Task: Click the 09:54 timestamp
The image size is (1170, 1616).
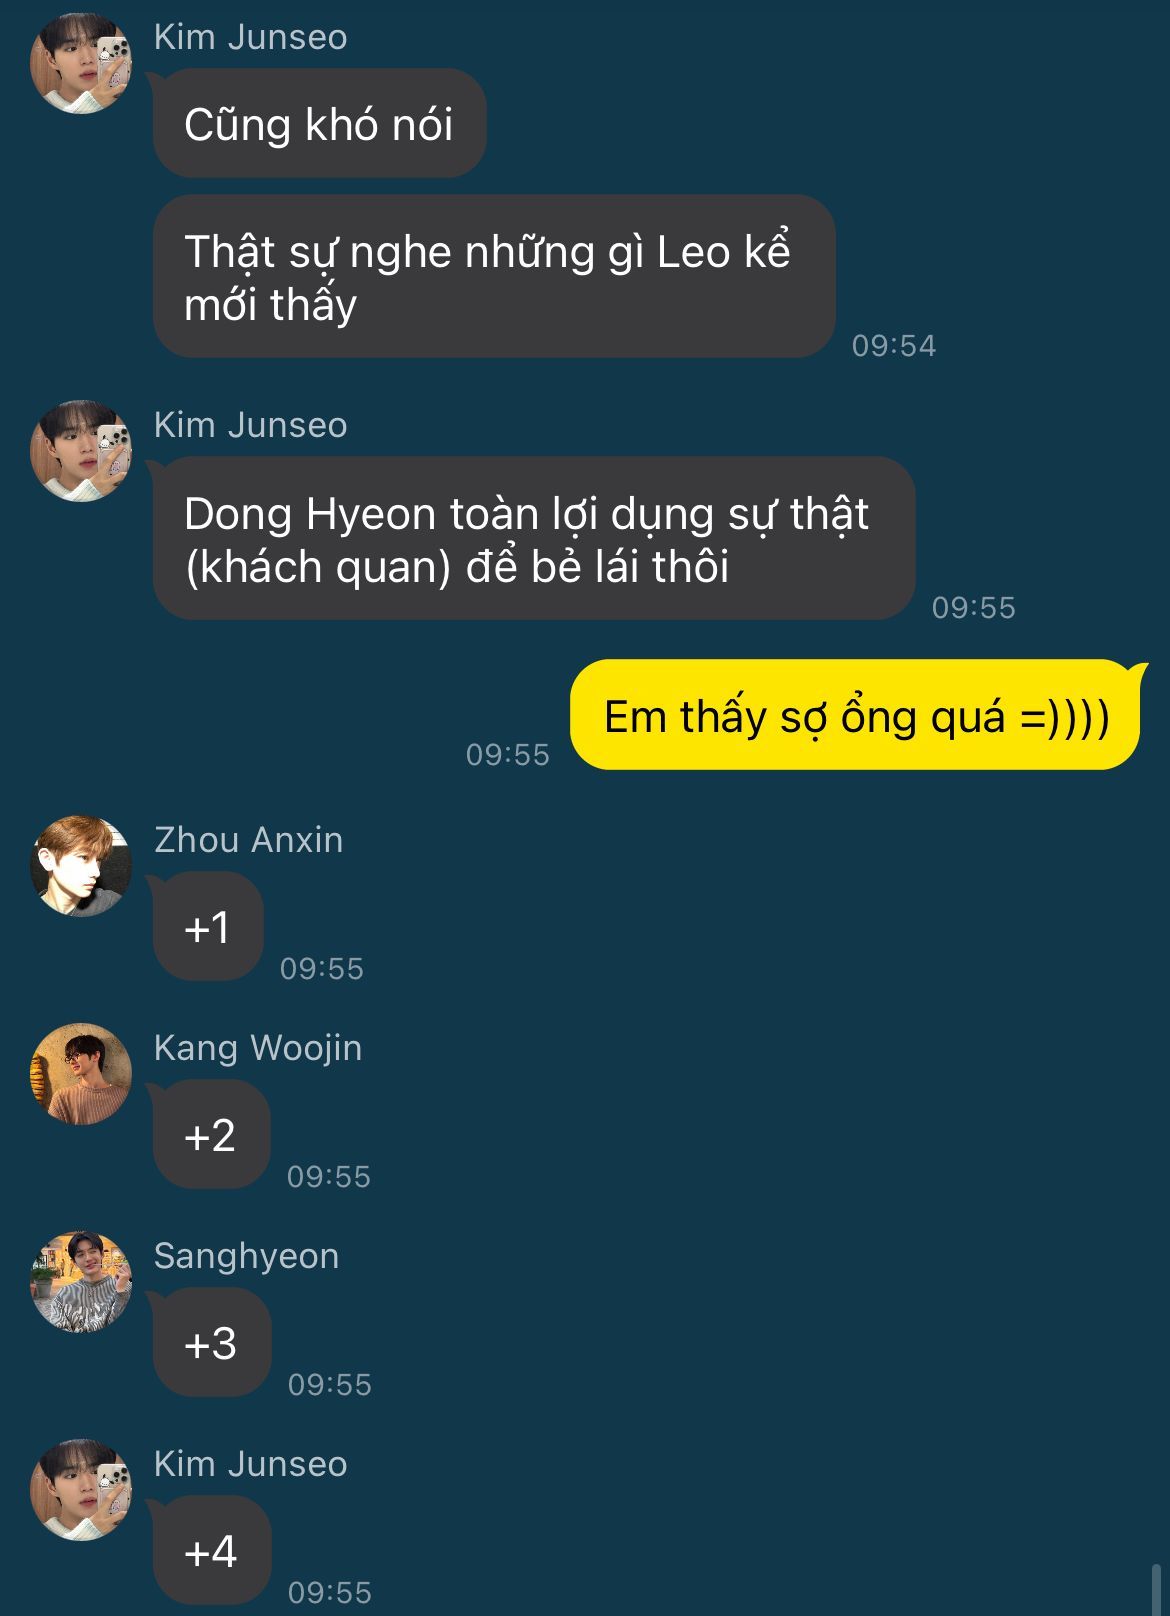Action: [x=894, y=346]
